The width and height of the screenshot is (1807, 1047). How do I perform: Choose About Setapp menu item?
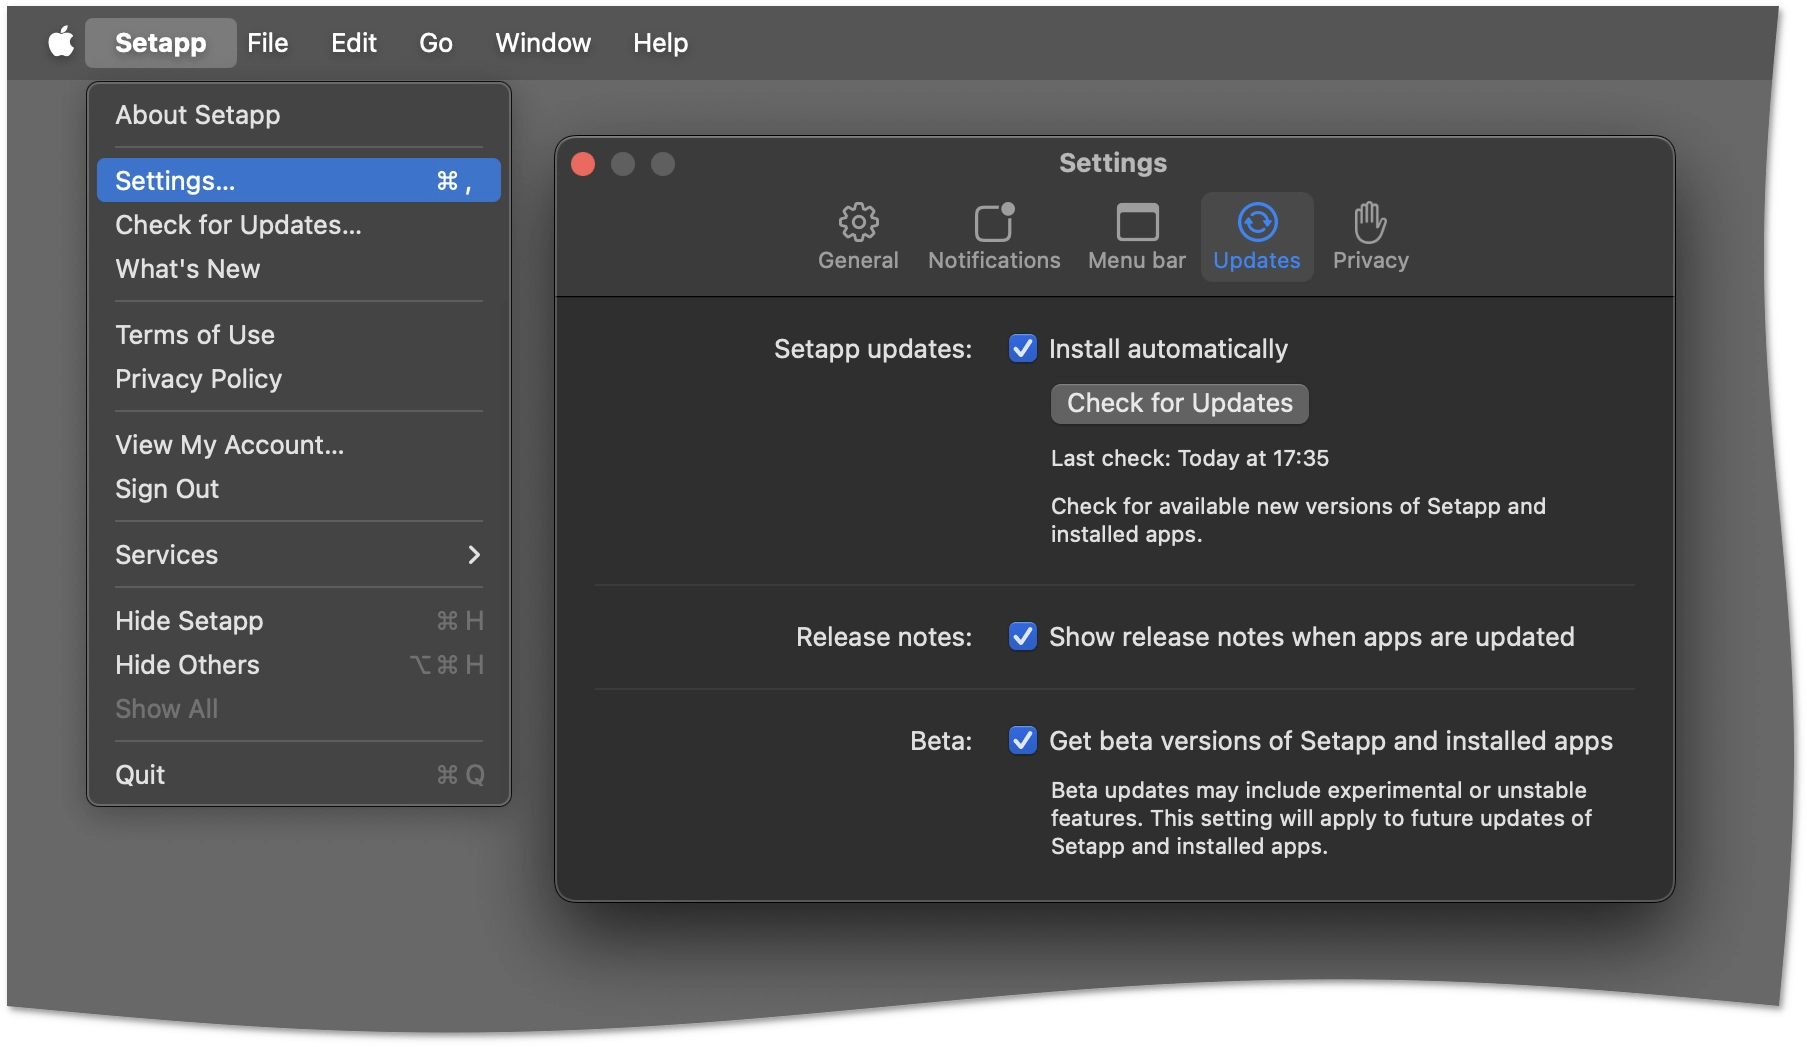(x=299, y=115)
